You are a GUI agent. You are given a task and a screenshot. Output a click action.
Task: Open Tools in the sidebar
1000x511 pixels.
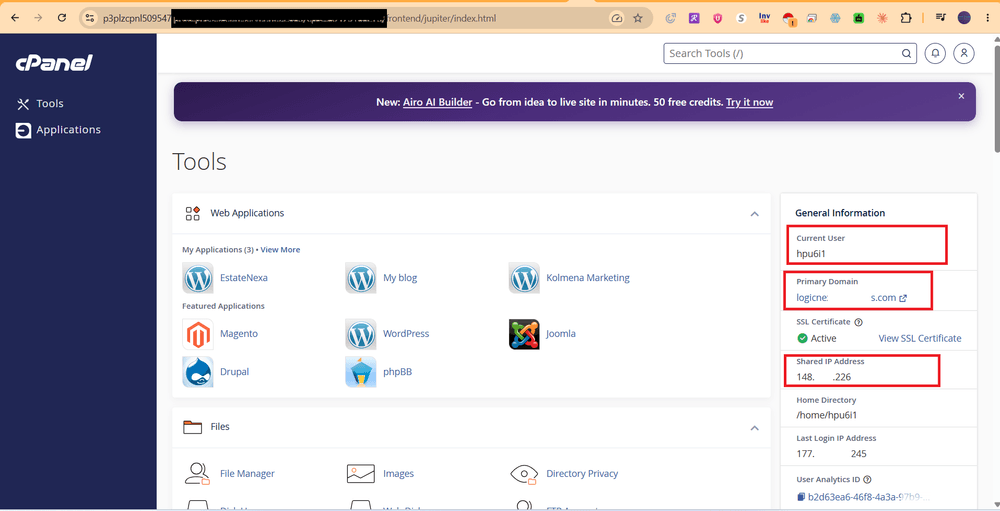coord(50,104)
